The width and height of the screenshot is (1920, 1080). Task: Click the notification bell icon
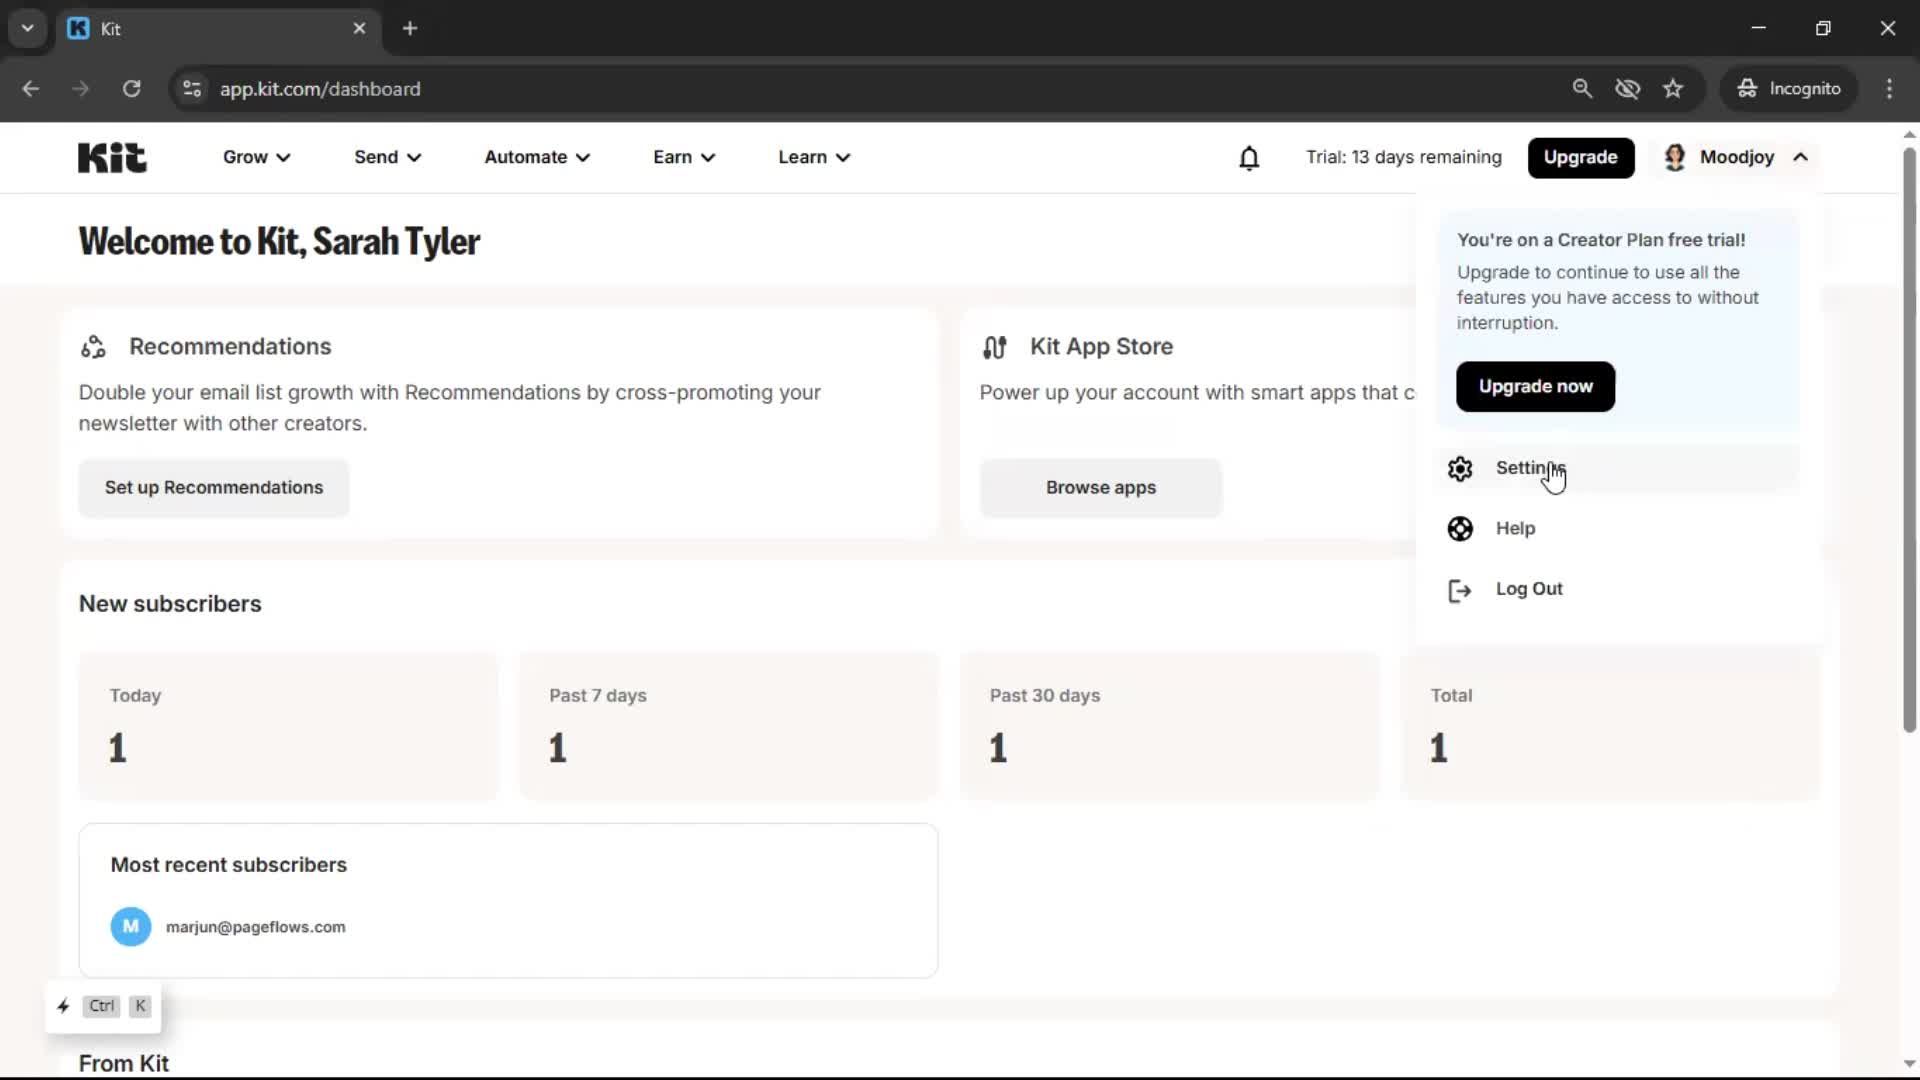(x=1249, y=158)
